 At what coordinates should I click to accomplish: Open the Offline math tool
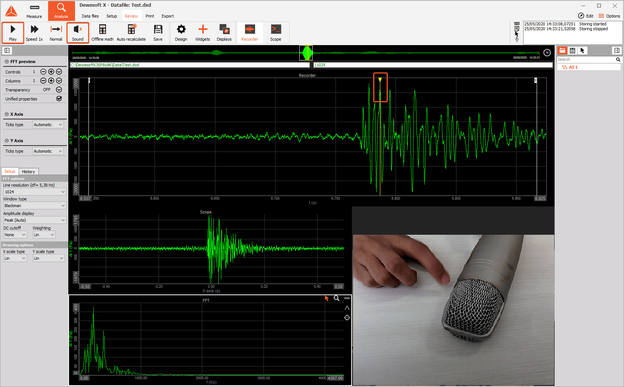click(x=102, y=32)
